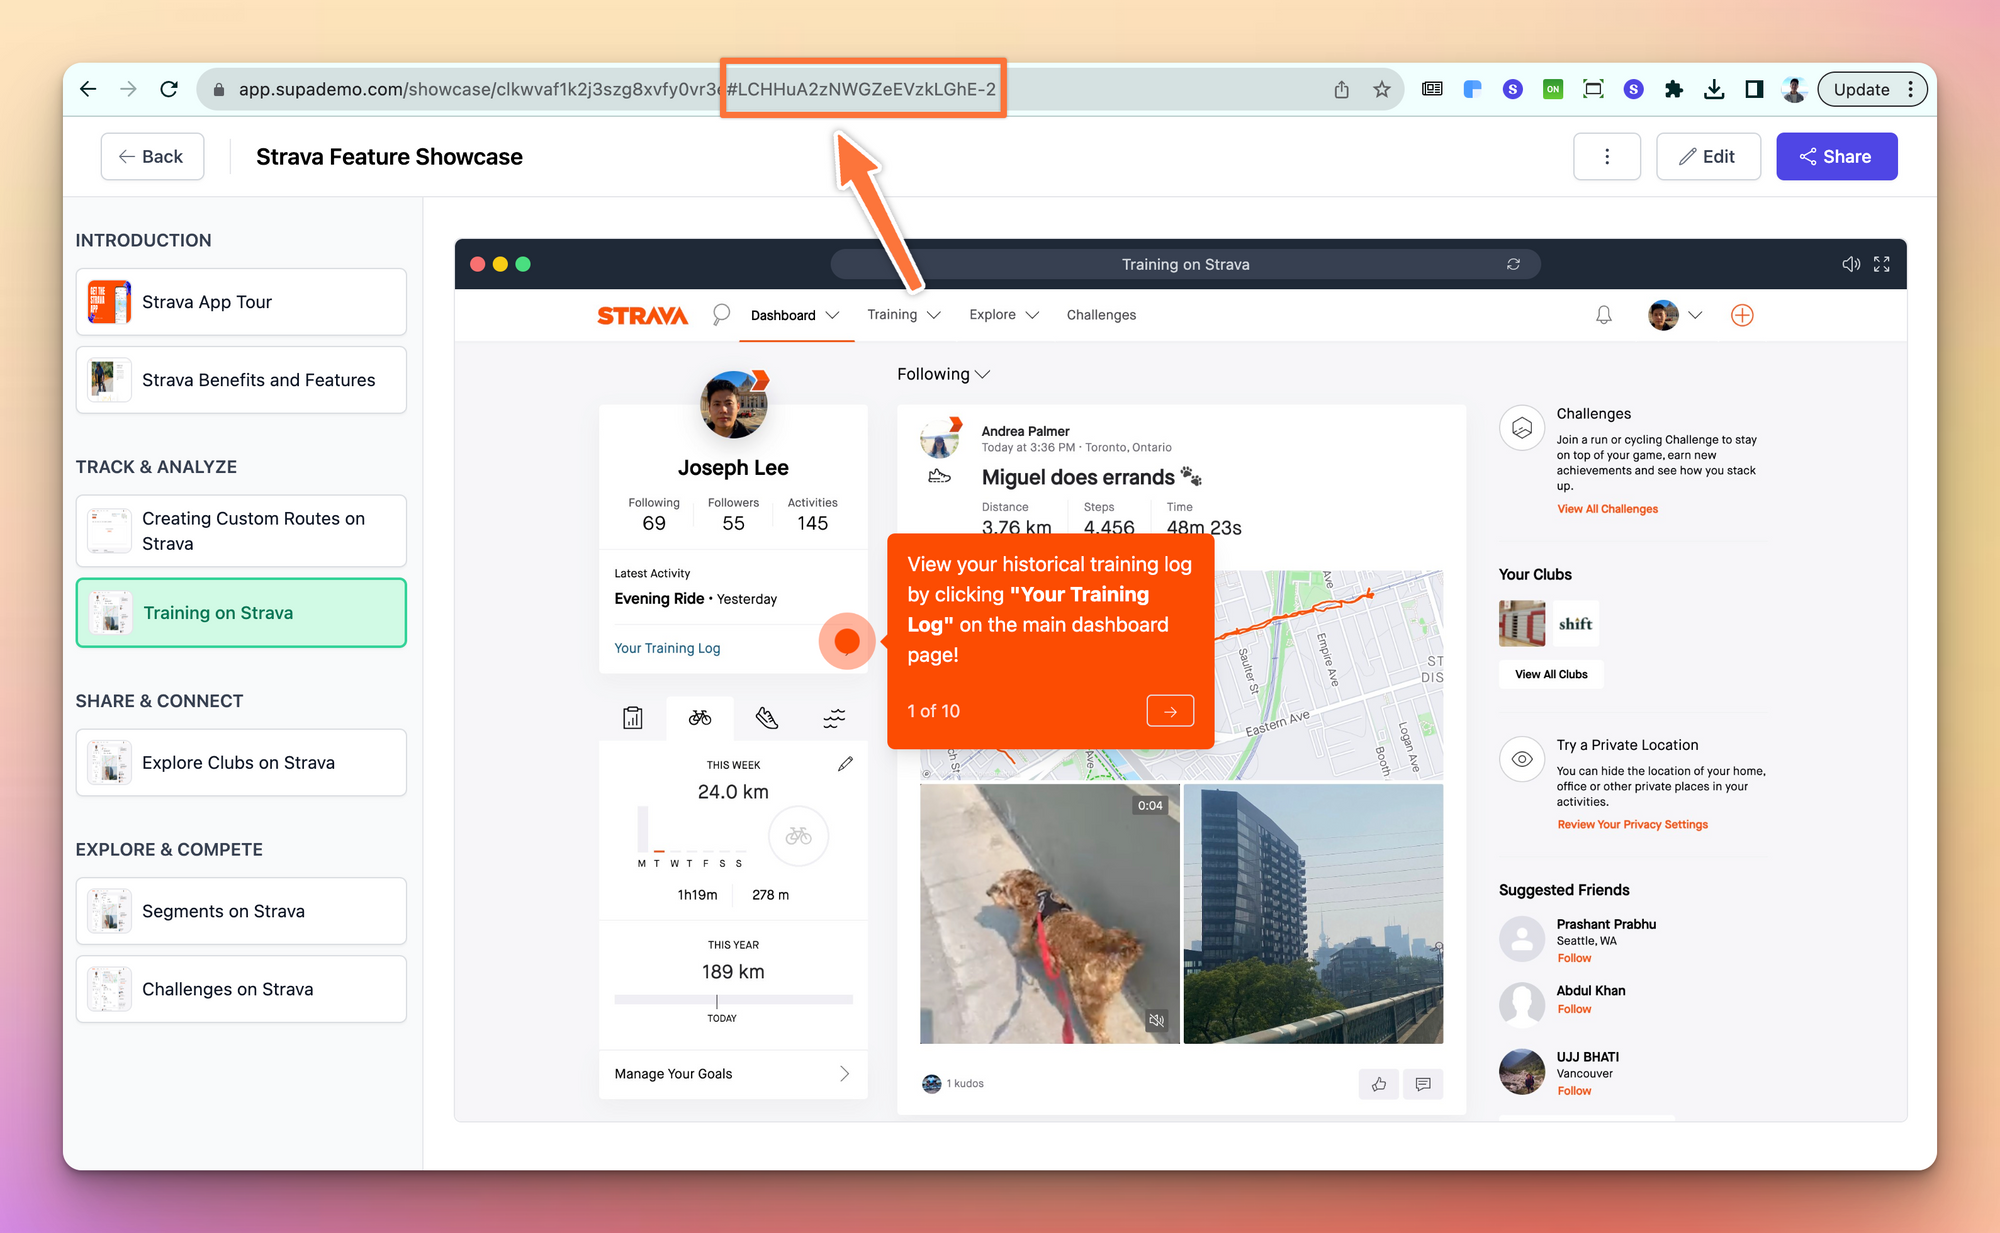Expand the Following feed filter
2000x1233 pixels.
coord(943,374)
